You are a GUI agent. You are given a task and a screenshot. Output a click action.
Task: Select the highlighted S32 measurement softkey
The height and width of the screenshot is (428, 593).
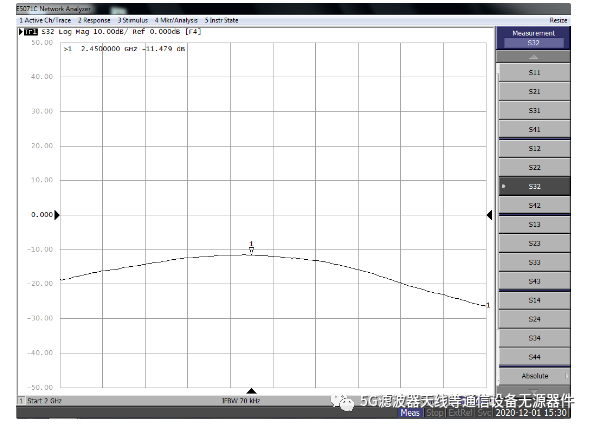tap(534, 186)
